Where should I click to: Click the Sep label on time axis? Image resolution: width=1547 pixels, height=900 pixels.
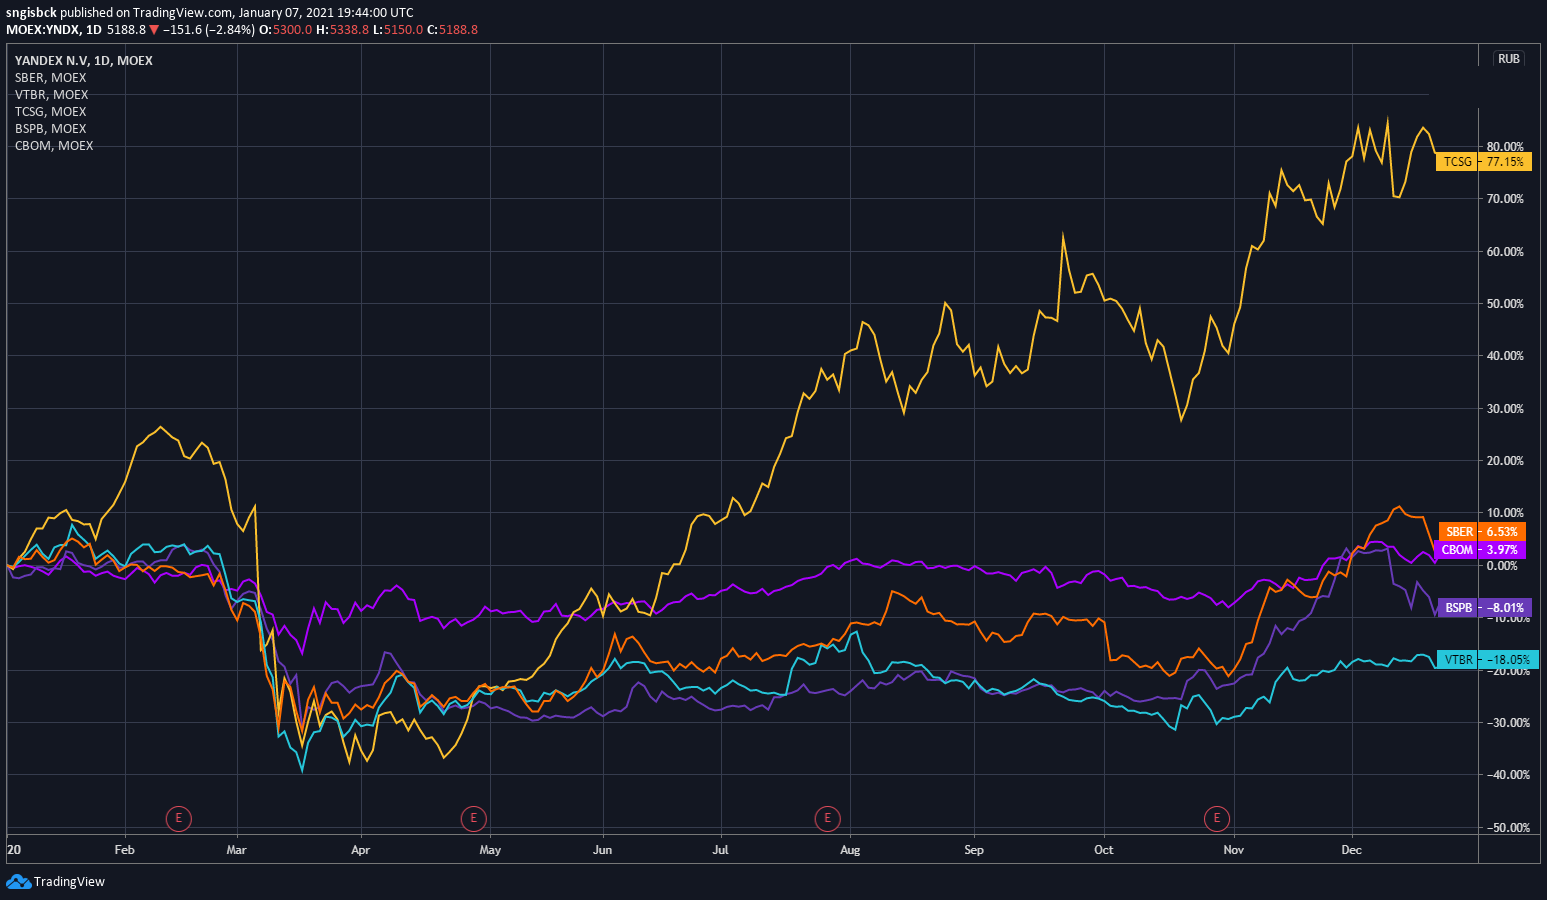pos(974,850)
